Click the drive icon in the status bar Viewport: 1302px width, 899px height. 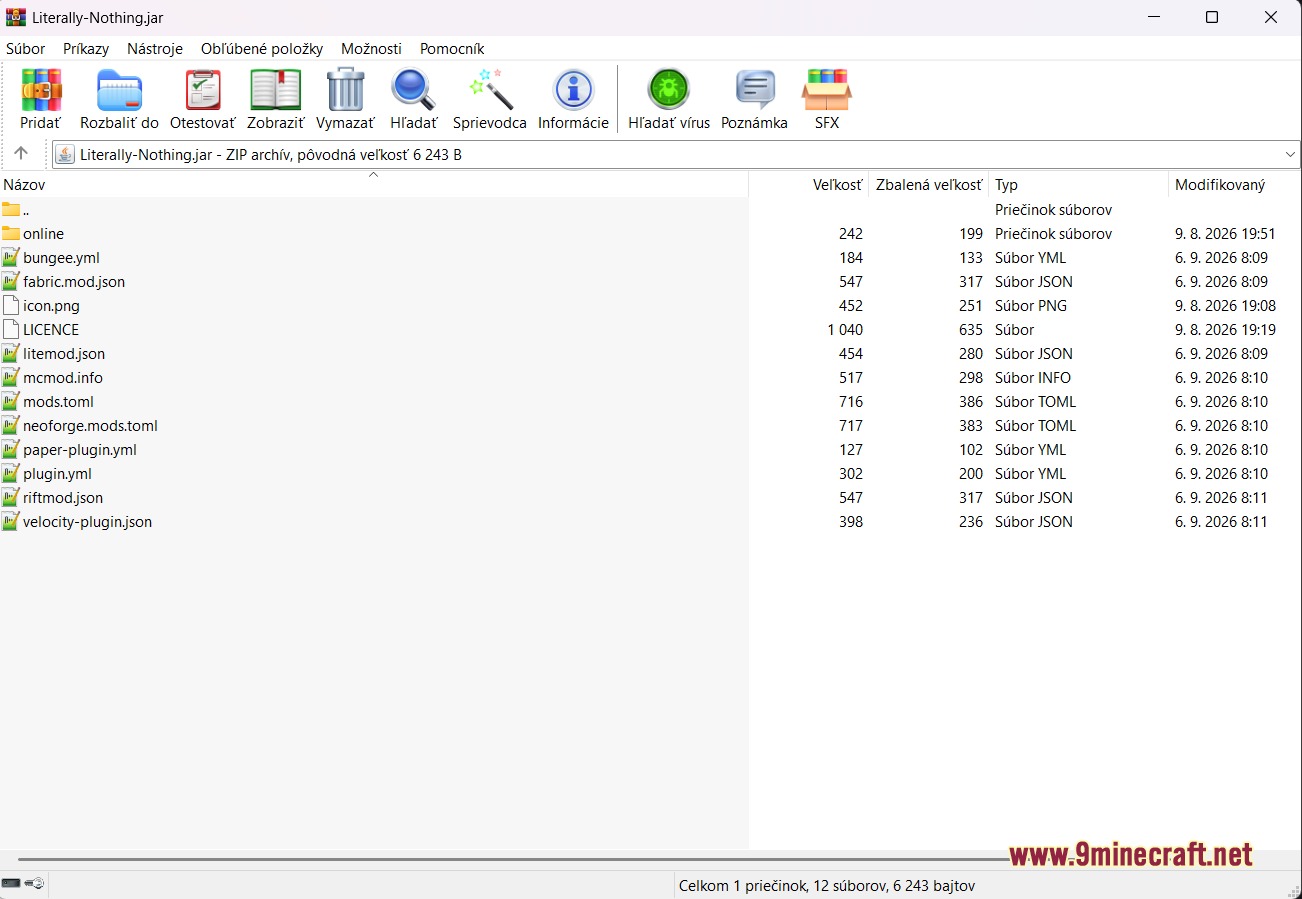coord(11,884)
